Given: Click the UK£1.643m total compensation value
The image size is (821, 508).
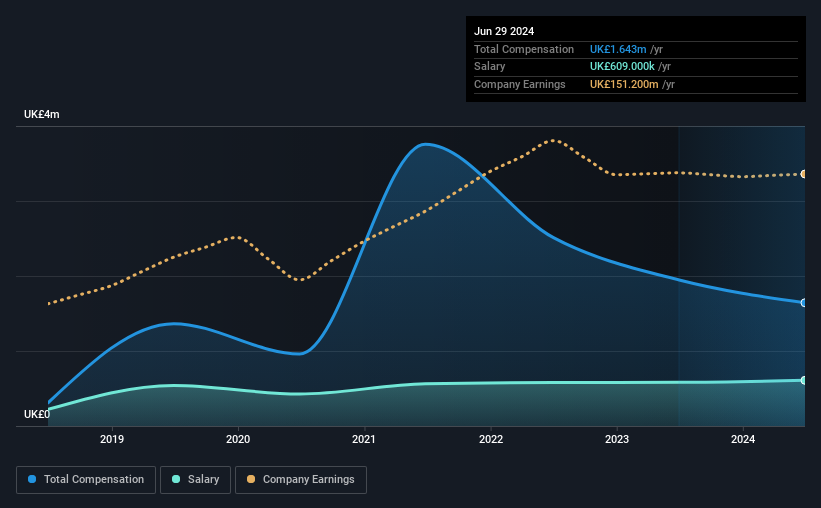Looking at the screenshot, I should point(618,49).
